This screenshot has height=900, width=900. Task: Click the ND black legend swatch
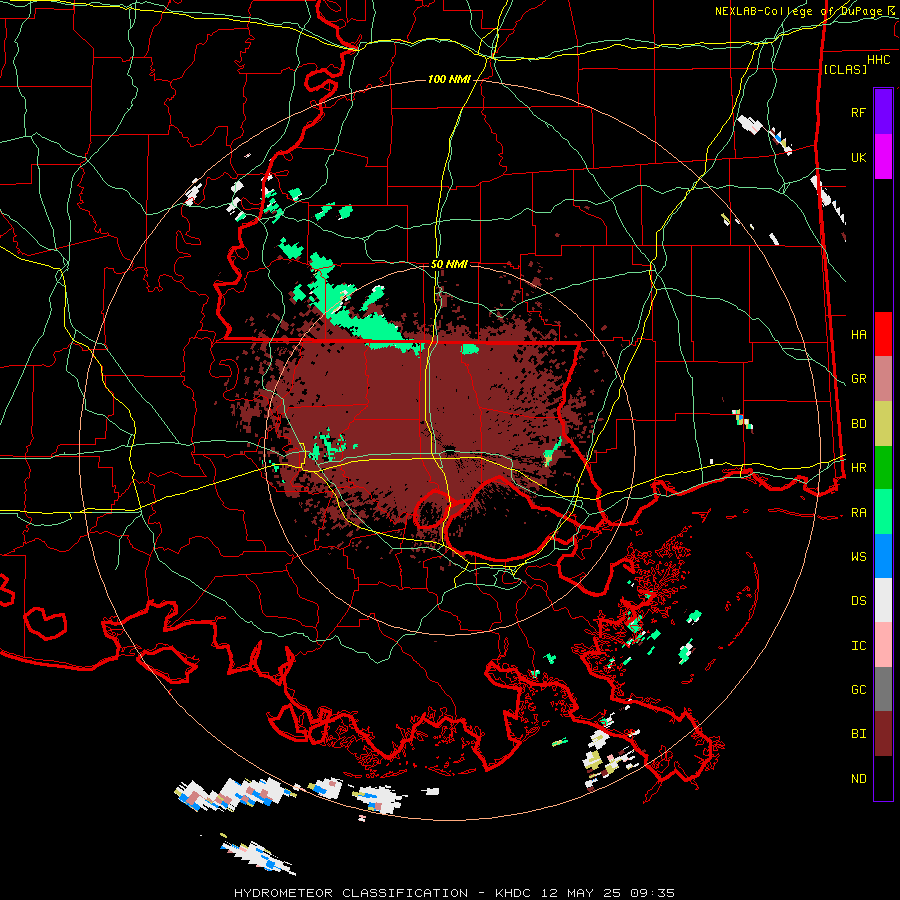pyautogui.click(x=883, y=778)
